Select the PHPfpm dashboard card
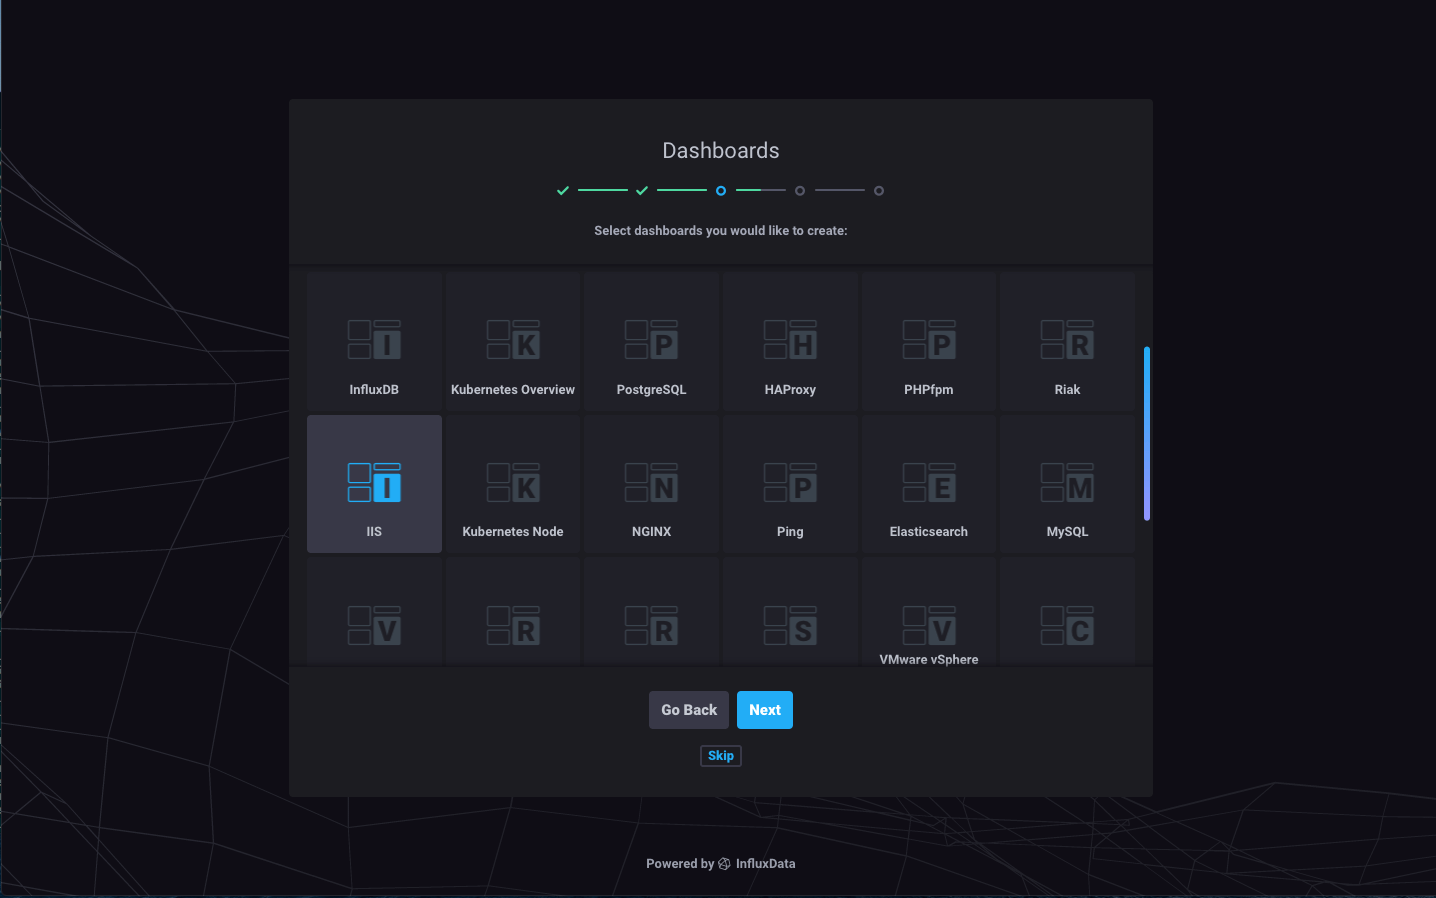 point(929,341)
